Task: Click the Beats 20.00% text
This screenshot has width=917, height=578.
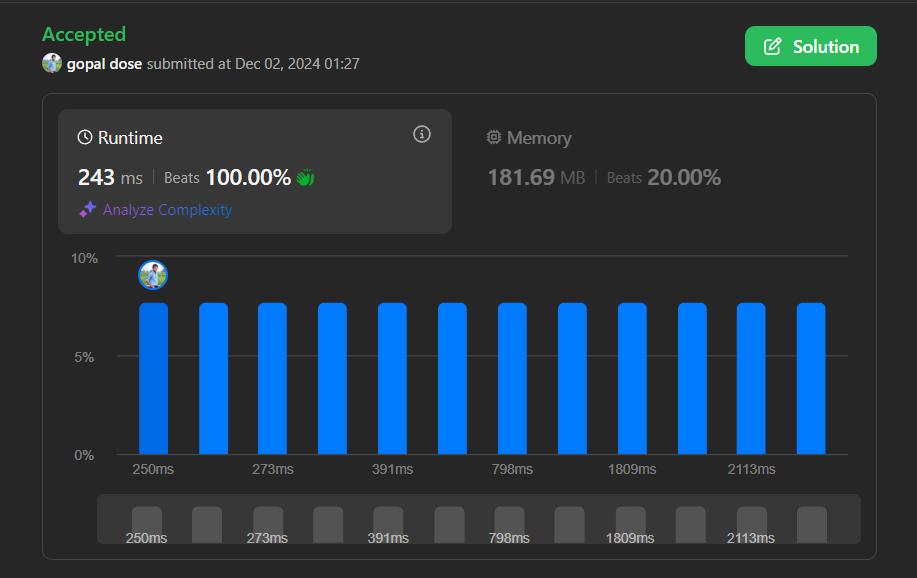Action: [664, 177]
